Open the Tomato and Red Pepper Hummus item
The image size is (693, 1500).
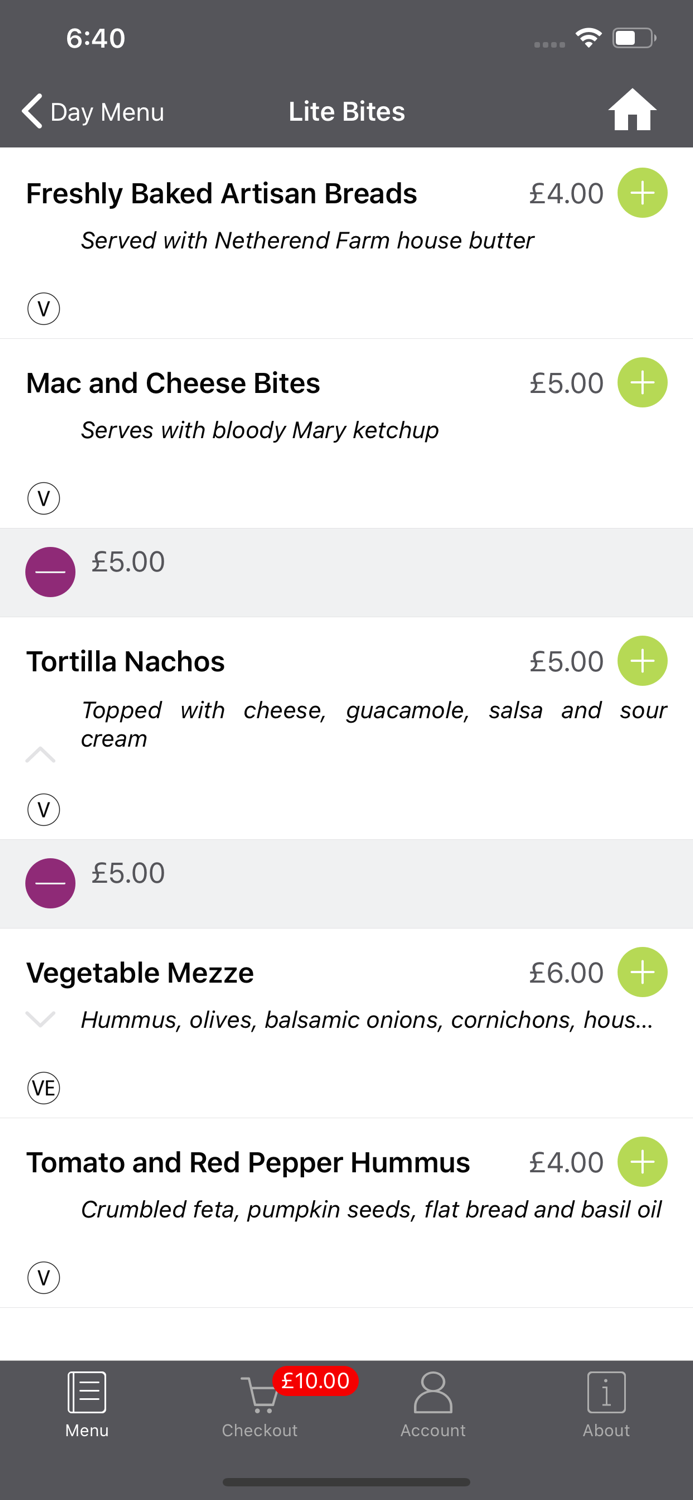click(x=248, y=1163)
